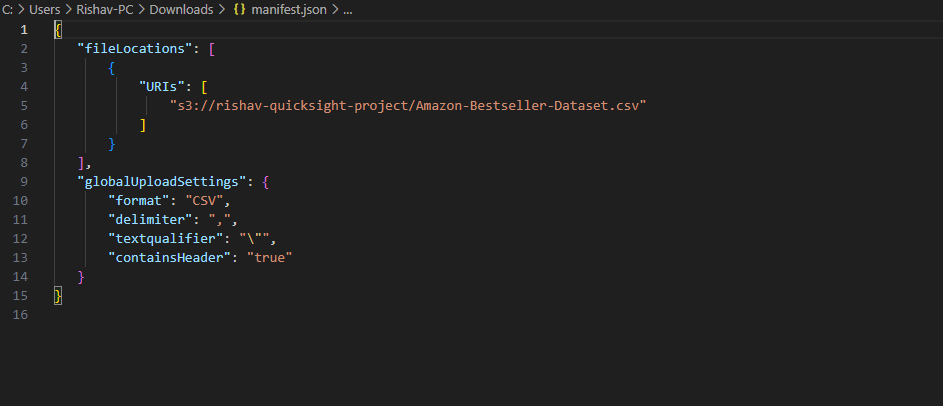Select line number 9 in gutter
This screenshot has width=943, height=406.
coord(24,181)
